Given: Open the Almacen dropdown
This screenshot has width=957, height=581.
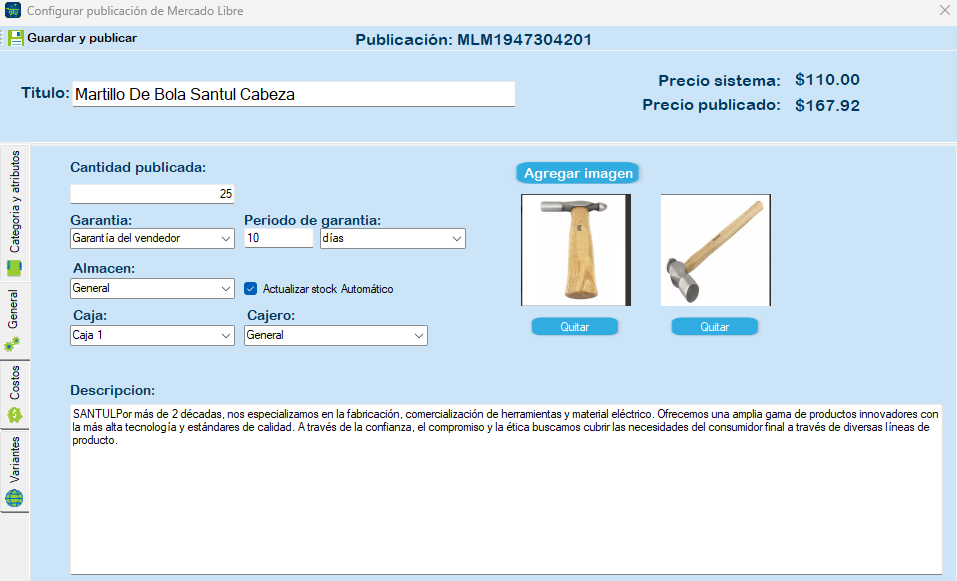Looking at the screenshot, I should (152, 288).
